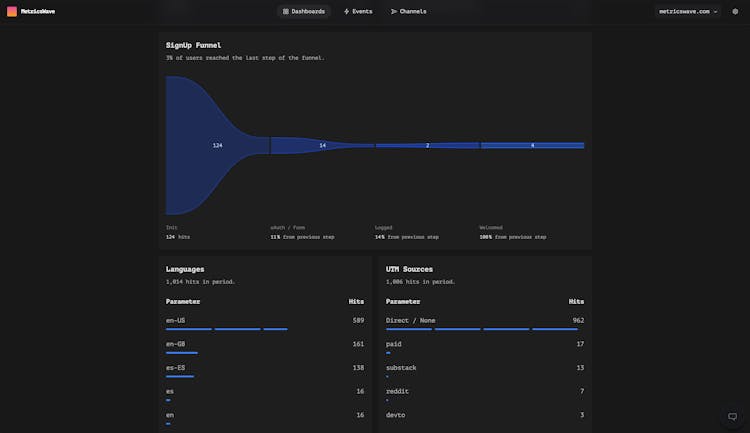Select the Logged funnel step segment
This screenshot has width=750, height=433.
(x=427, y=145)
